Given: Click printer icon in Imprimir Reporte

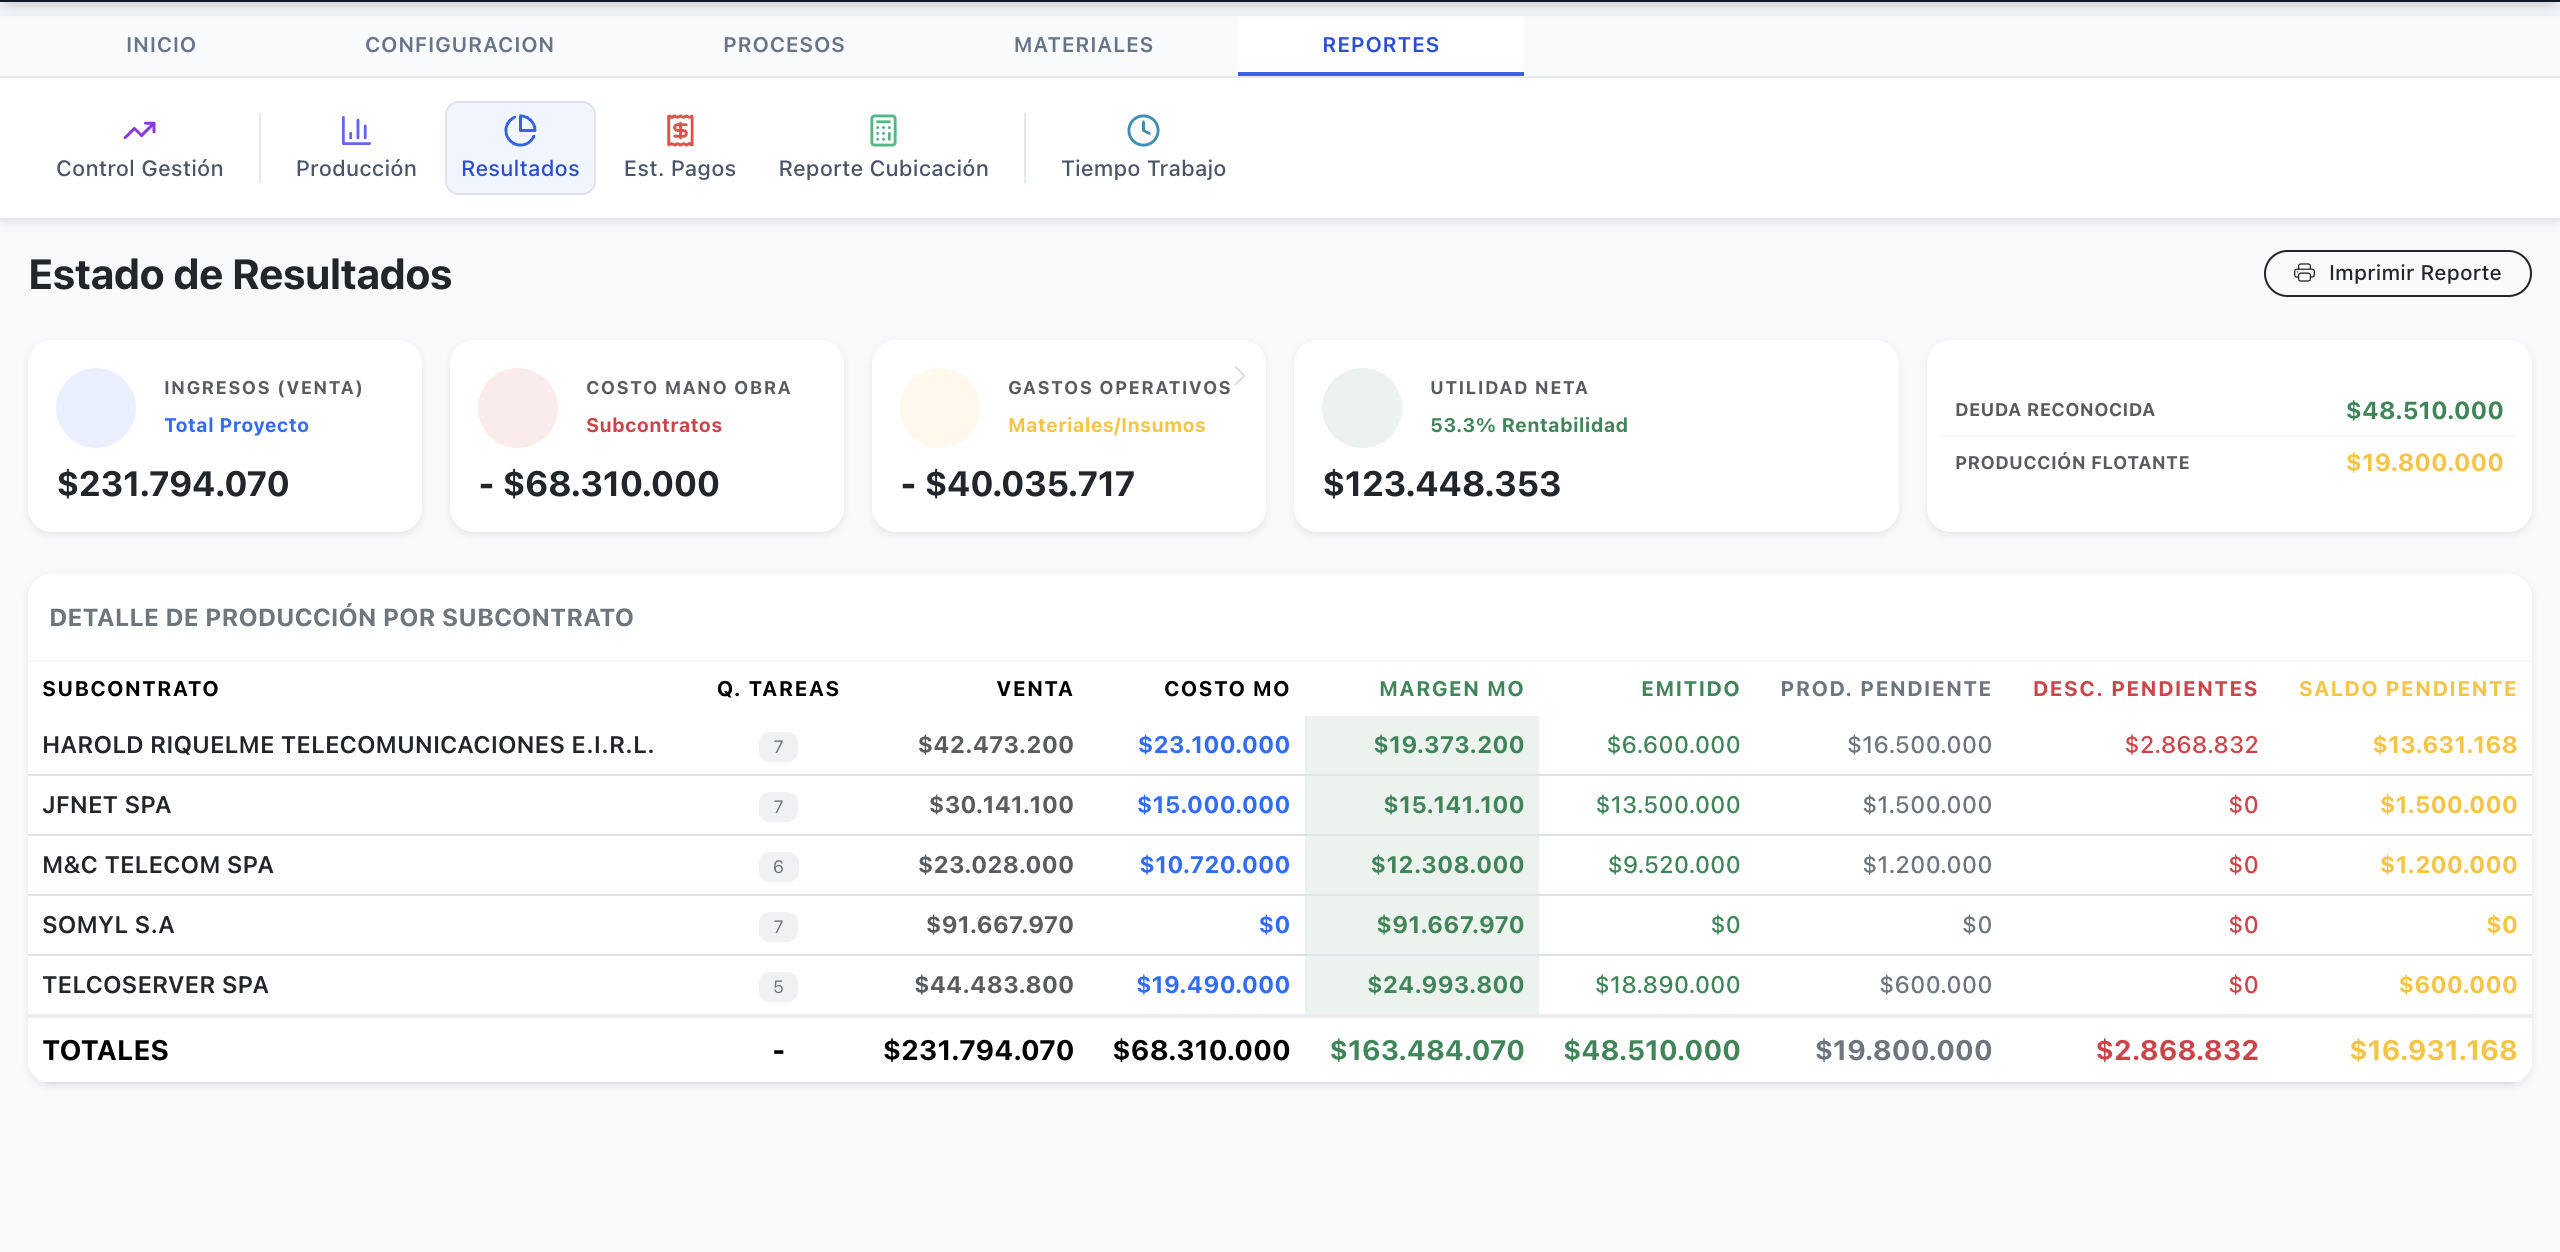Looking at the screenshot, I should 2304,273.
